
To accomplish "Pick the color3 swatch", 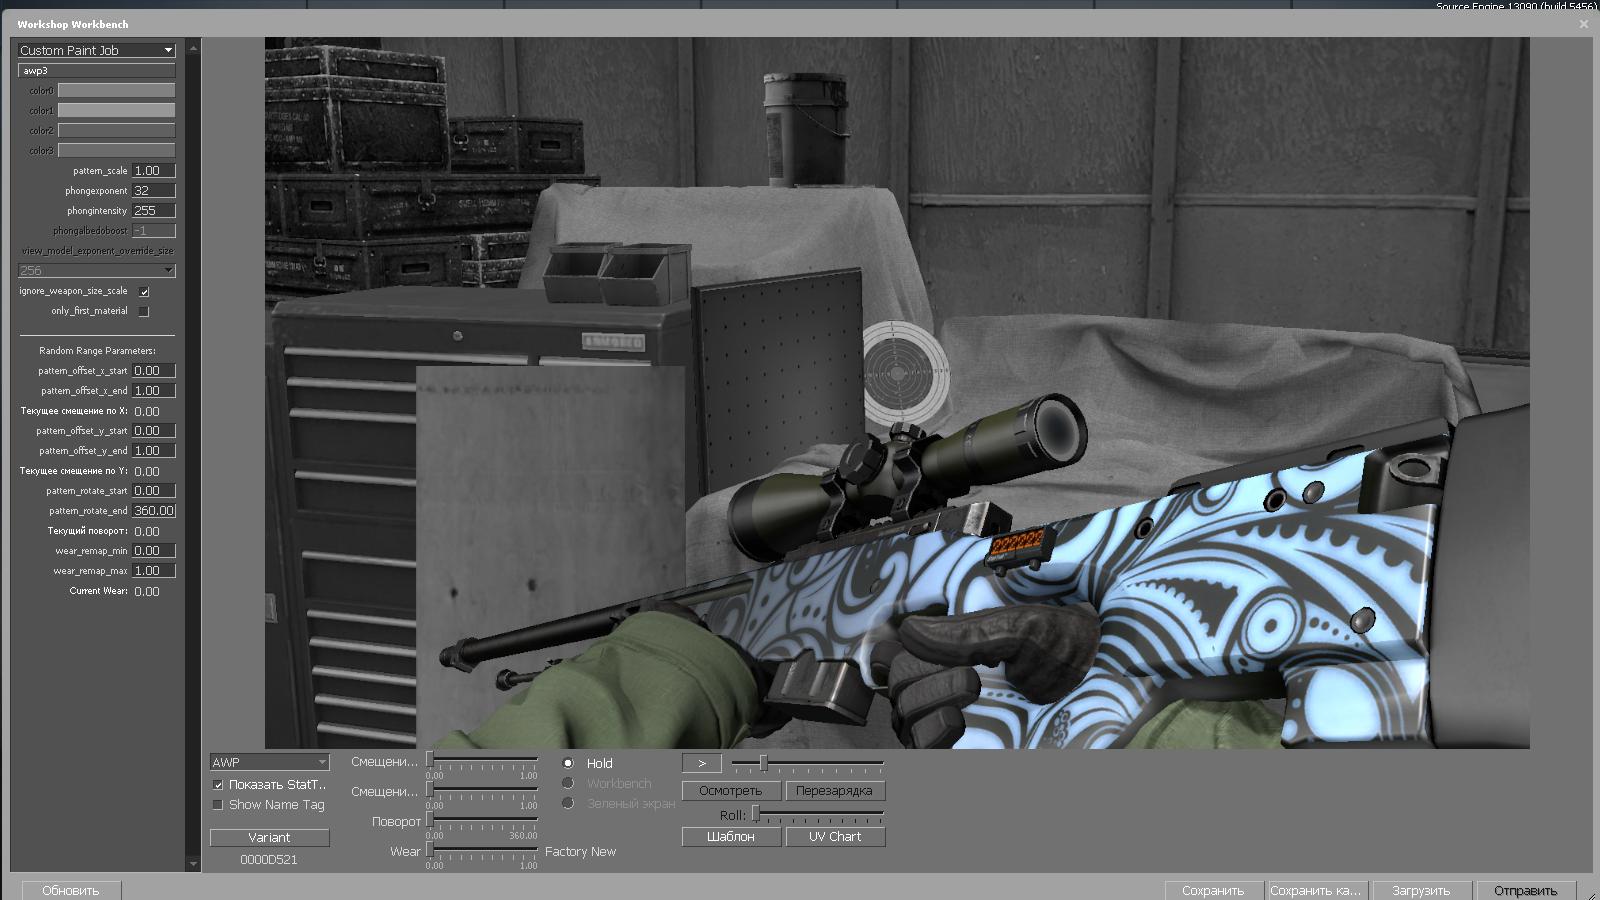I will 116,150.
